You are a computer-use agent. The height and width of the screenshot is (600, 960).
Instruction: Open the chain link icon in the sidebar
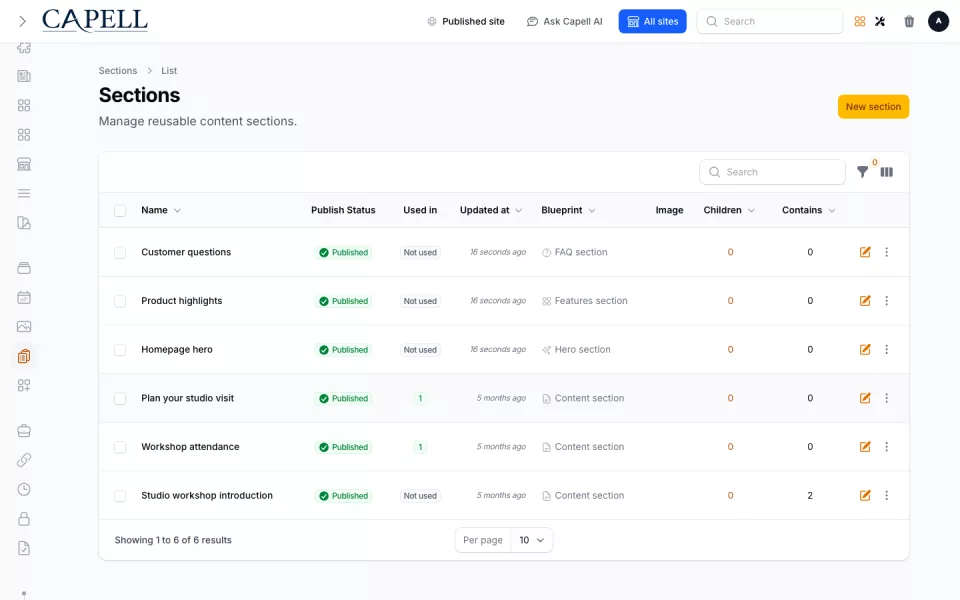coord(24,460)
